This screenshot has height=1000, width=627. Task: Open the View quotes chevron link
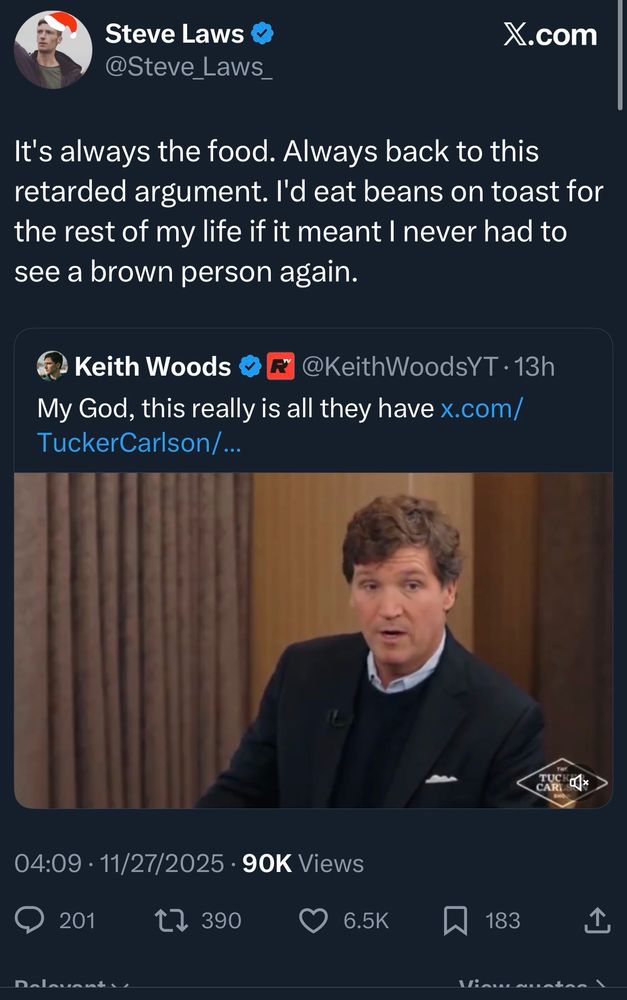click(x=530, y=989)
